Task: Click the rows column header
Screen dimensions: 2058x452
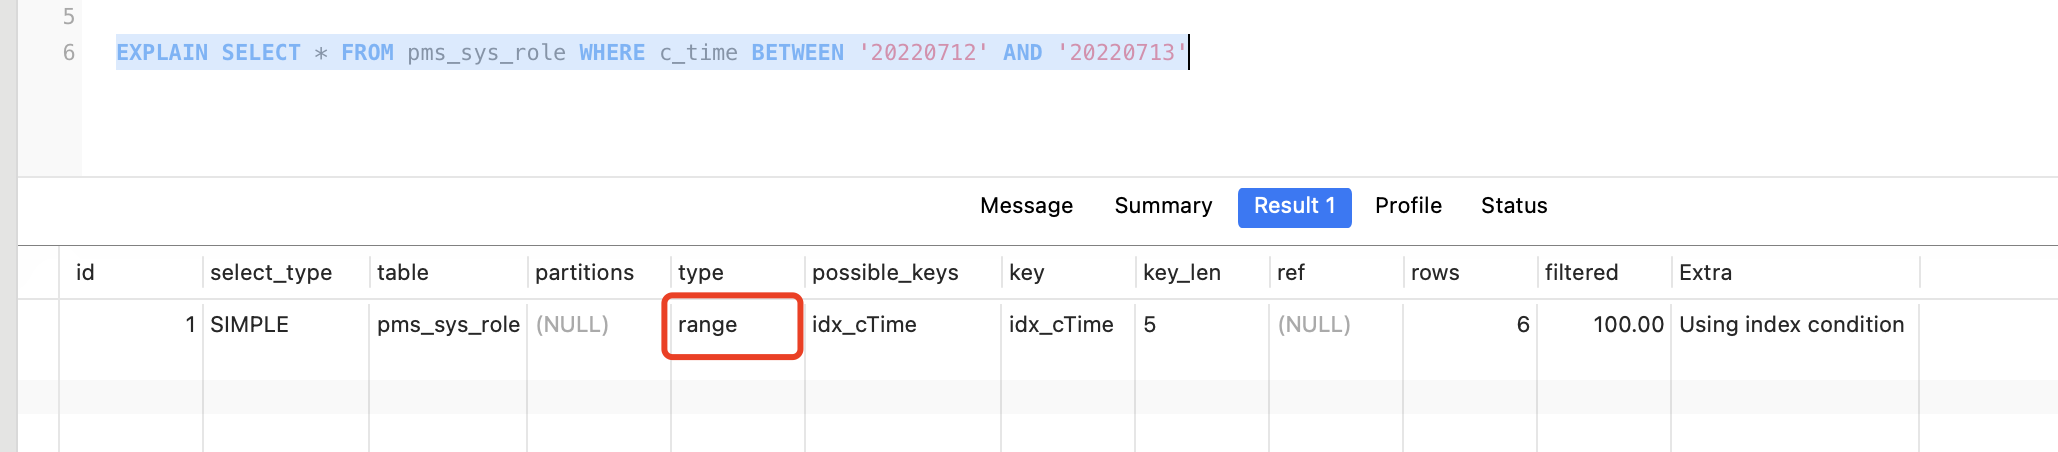Action: [x=1434, y=273]
